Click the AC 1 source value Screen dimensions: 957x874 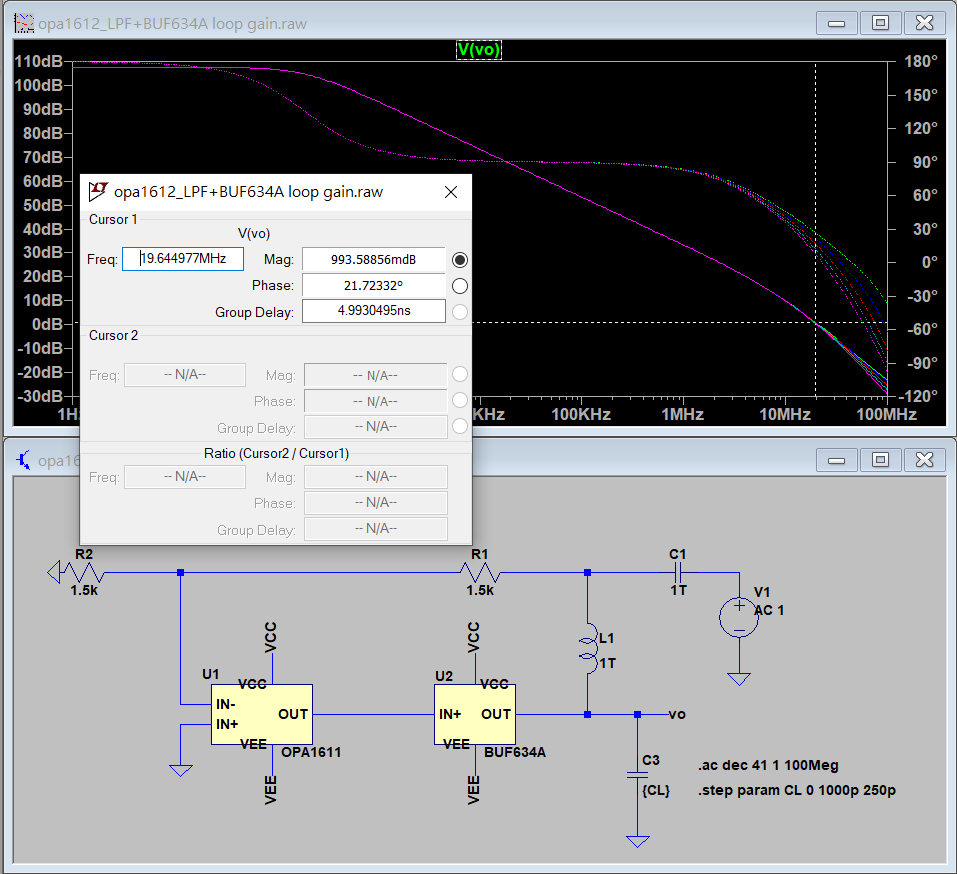[x=769, y=610]
